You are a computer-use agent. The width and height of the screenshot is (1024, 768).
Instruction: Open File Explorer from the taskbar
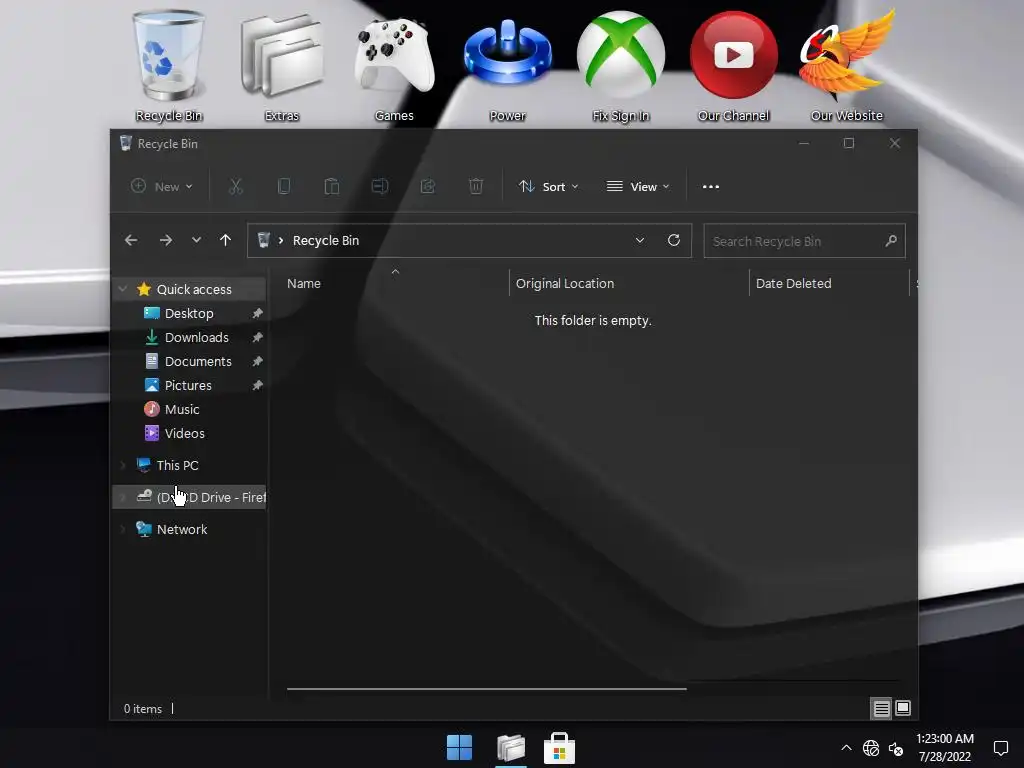pos(511,748)
